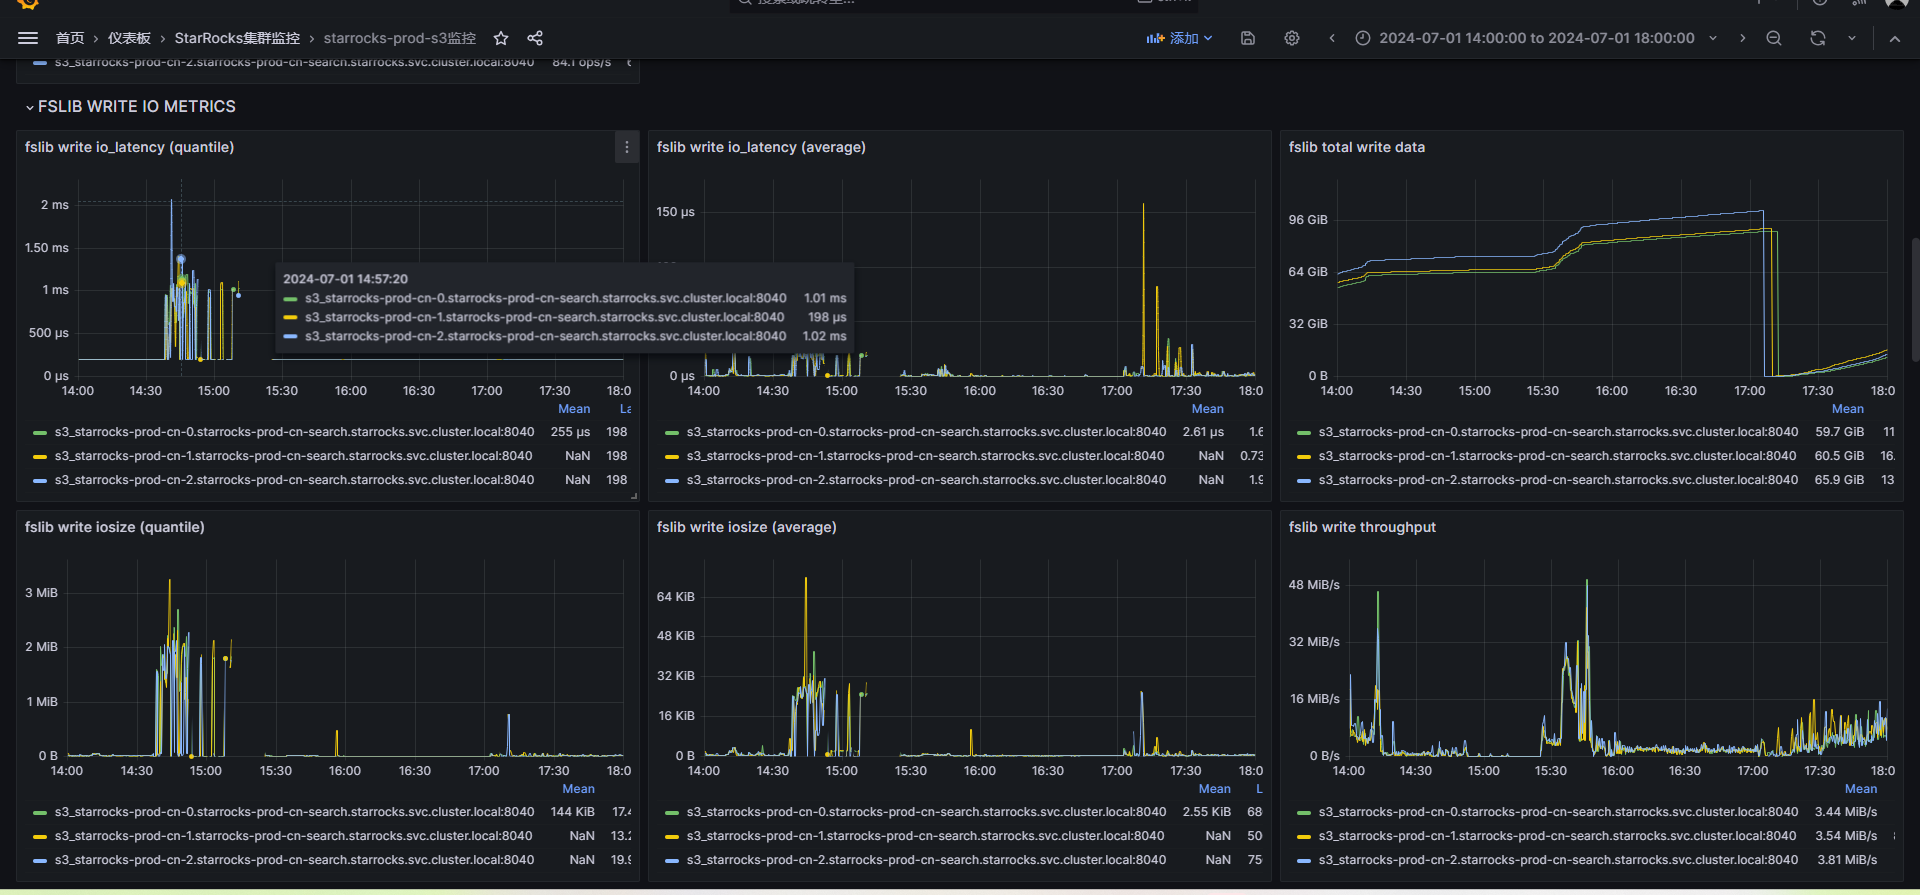This screenshot has width=1920, height=895.
Task: Sort io_latency average legend by Mean
Action: [x=1208, y=409]
